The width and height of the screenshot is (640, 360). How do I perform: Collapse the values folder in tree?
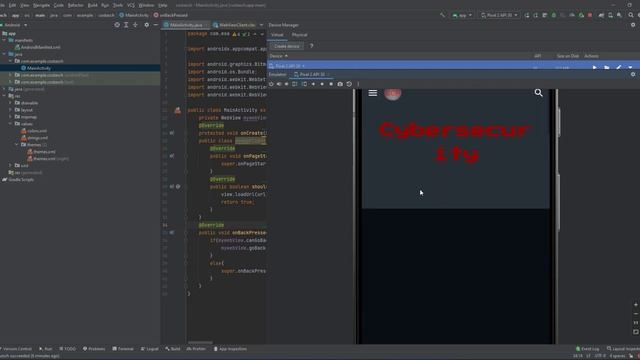(11, 124)
